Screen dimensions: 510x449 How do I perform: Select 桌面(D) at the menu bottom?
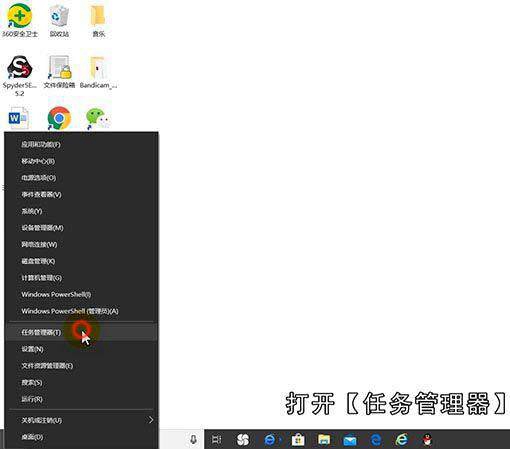coord(81,437)
